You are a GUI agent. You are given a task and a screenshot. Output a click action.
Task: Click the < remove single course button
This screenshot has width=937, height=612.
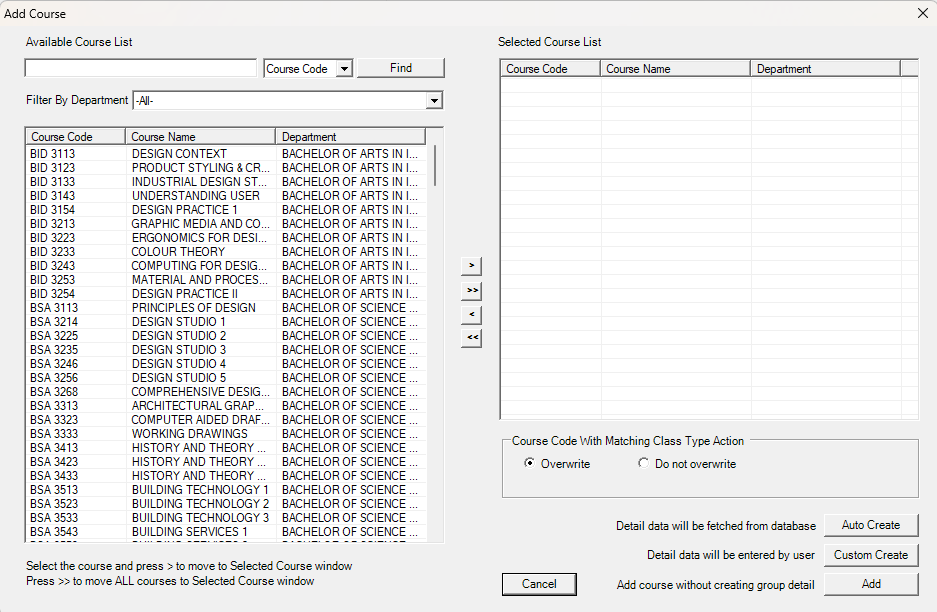[x=471, y=315]
